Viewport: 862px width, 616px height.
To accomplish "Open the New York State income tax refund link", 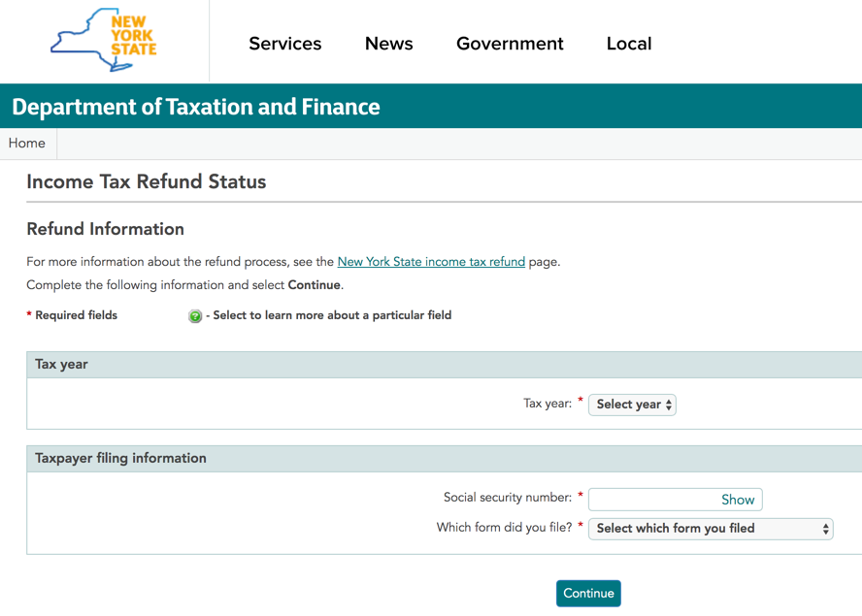I will [x=431, y=261].
